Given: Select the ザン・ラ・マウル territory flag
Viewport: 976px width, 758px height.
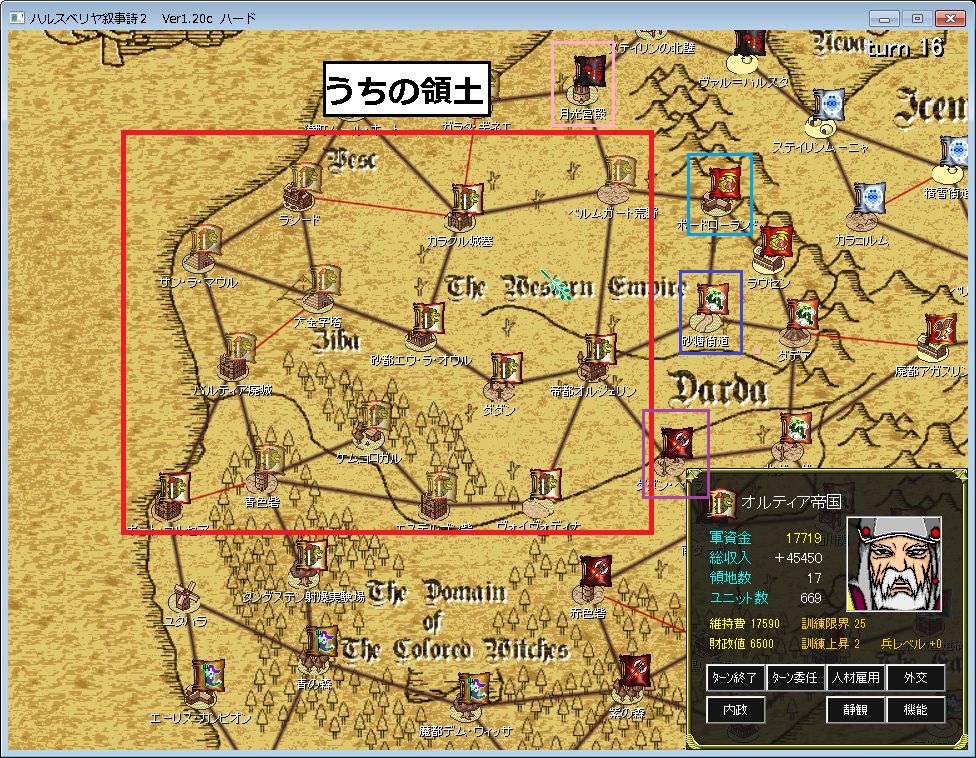Looking at the screenshot, I should (x=205, y=241).
